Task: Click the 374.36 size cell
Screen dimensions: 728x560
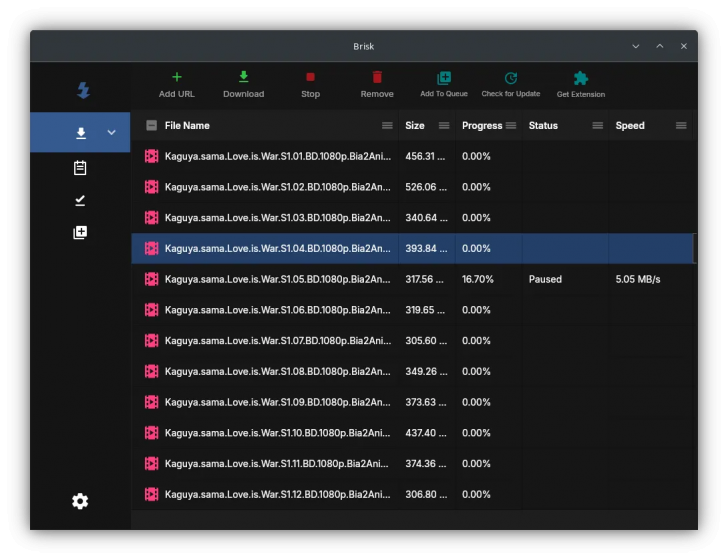Action: pos(425,463)
